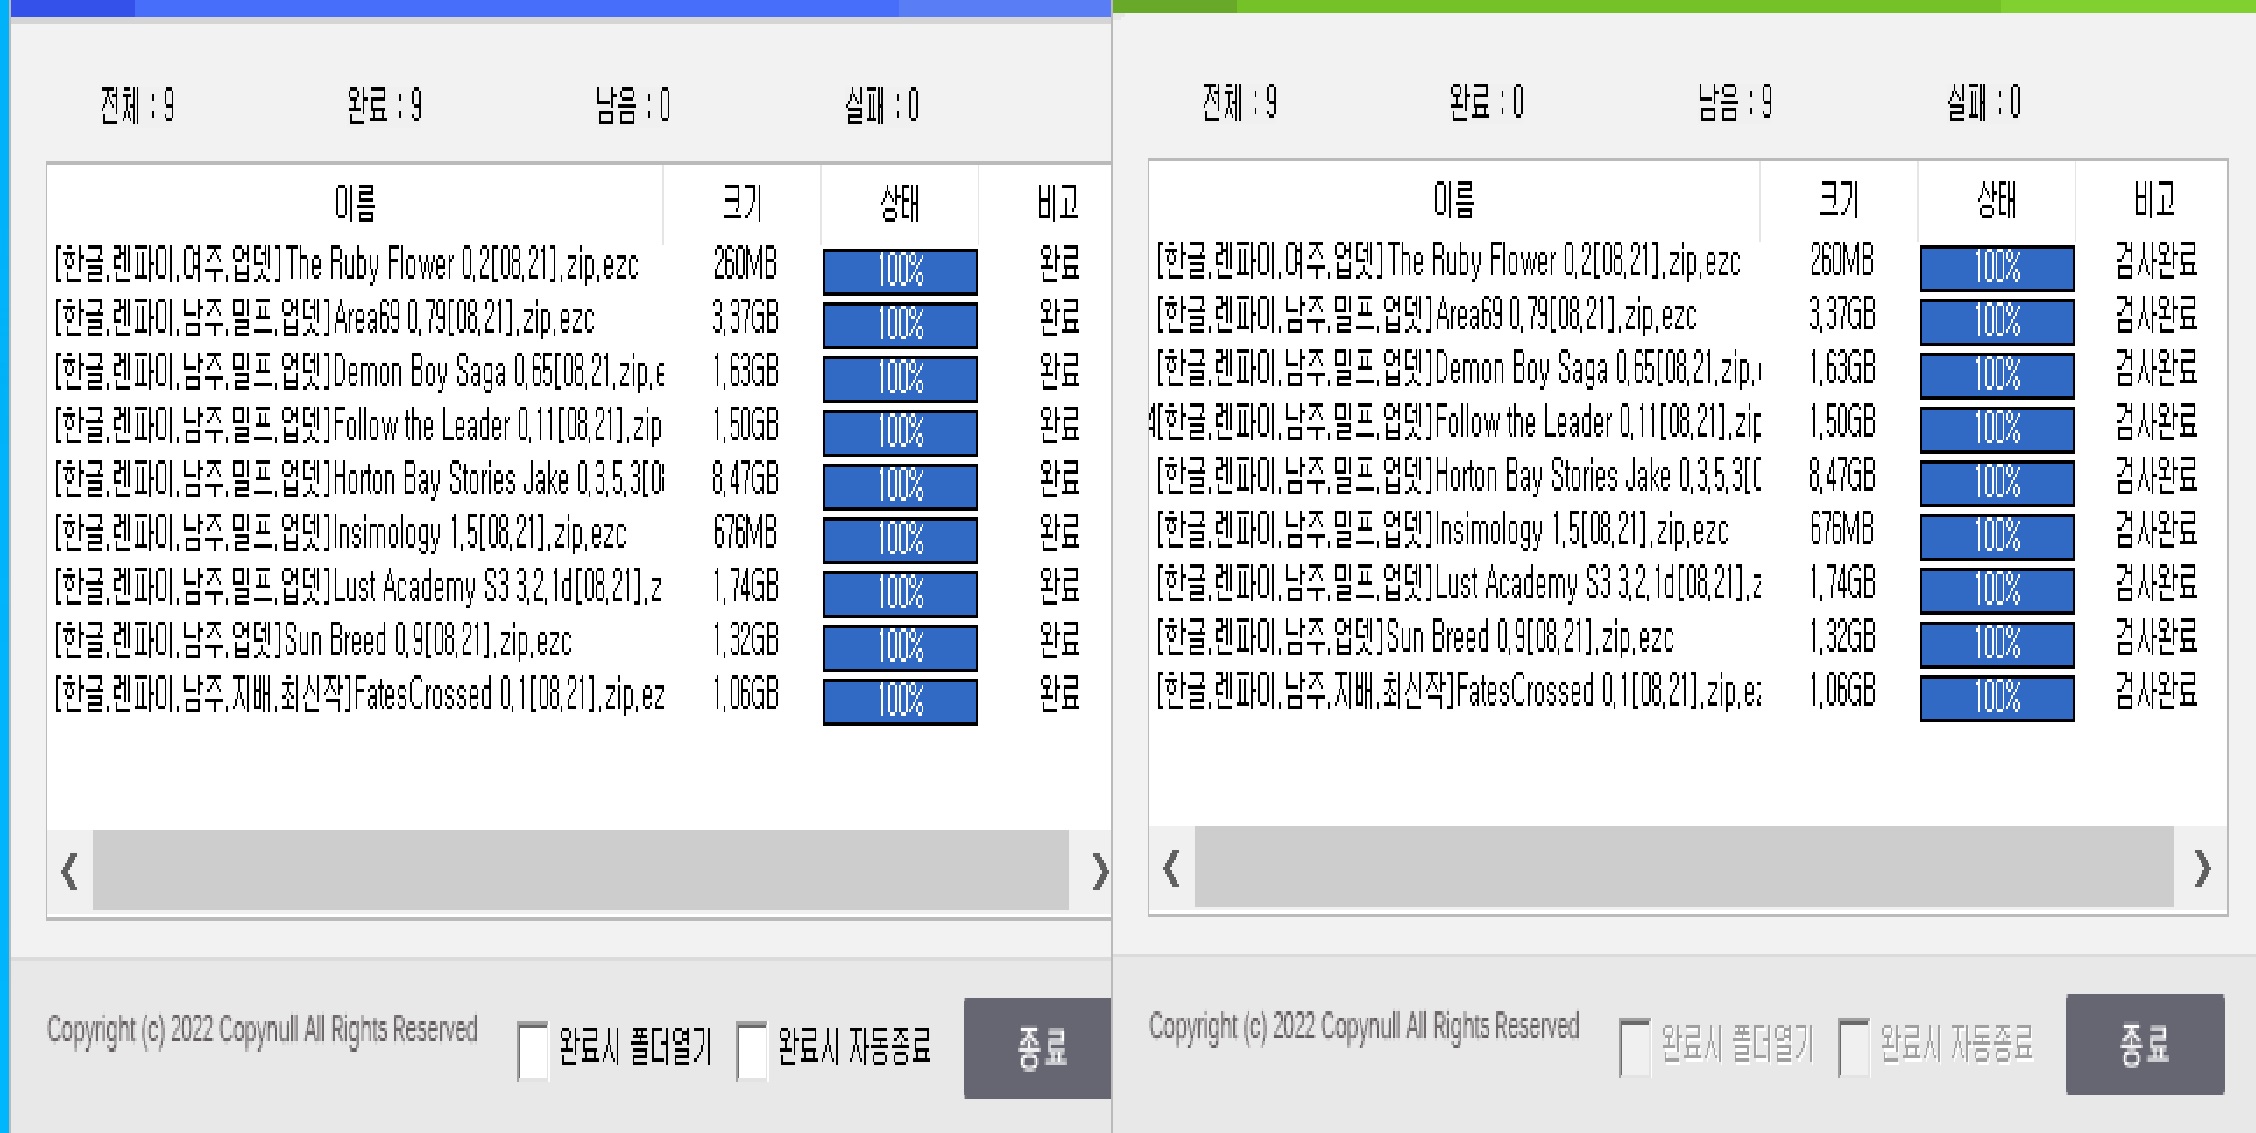
Task: Sort by 이름 column header in left window
Action: [x=355, y=204]
